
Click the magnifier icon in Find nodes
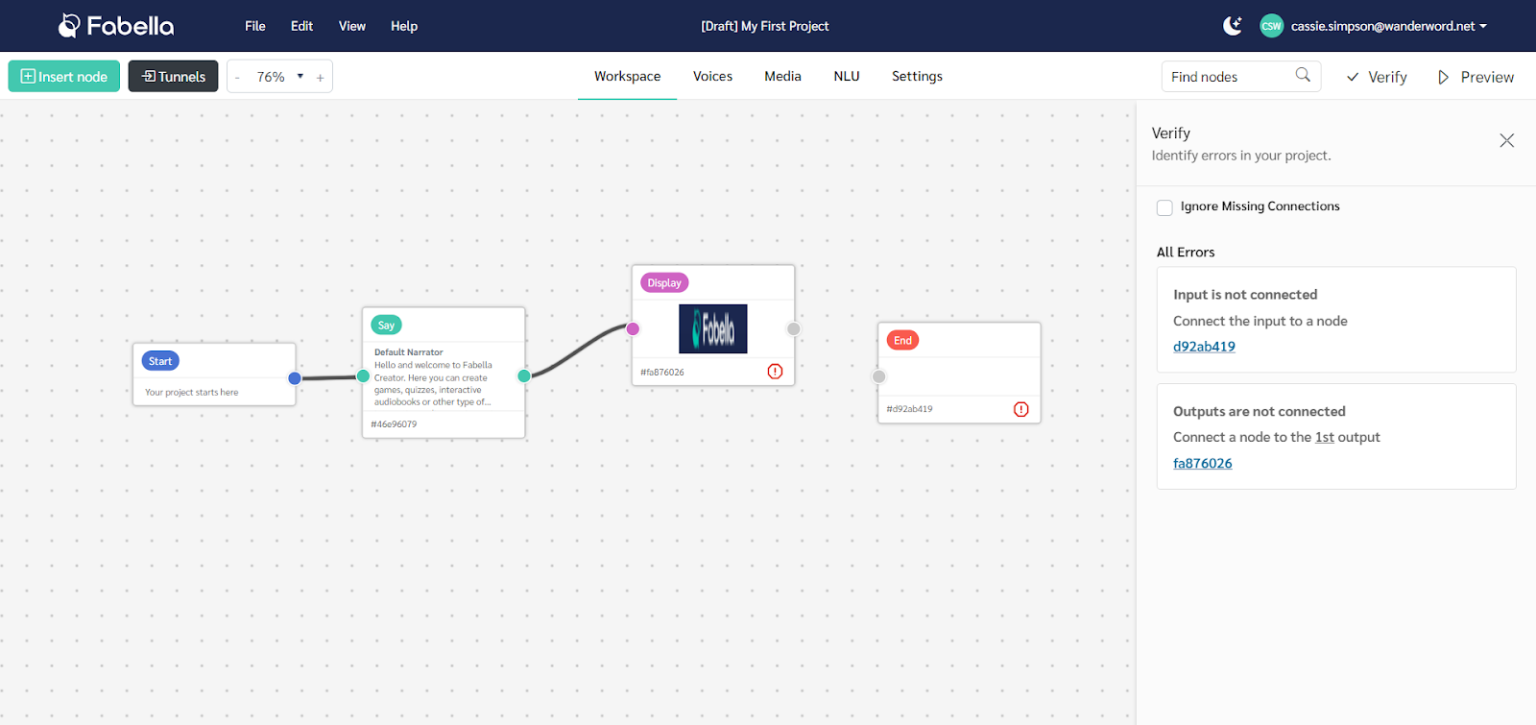pyautogui.click(x=1303, y=75)
